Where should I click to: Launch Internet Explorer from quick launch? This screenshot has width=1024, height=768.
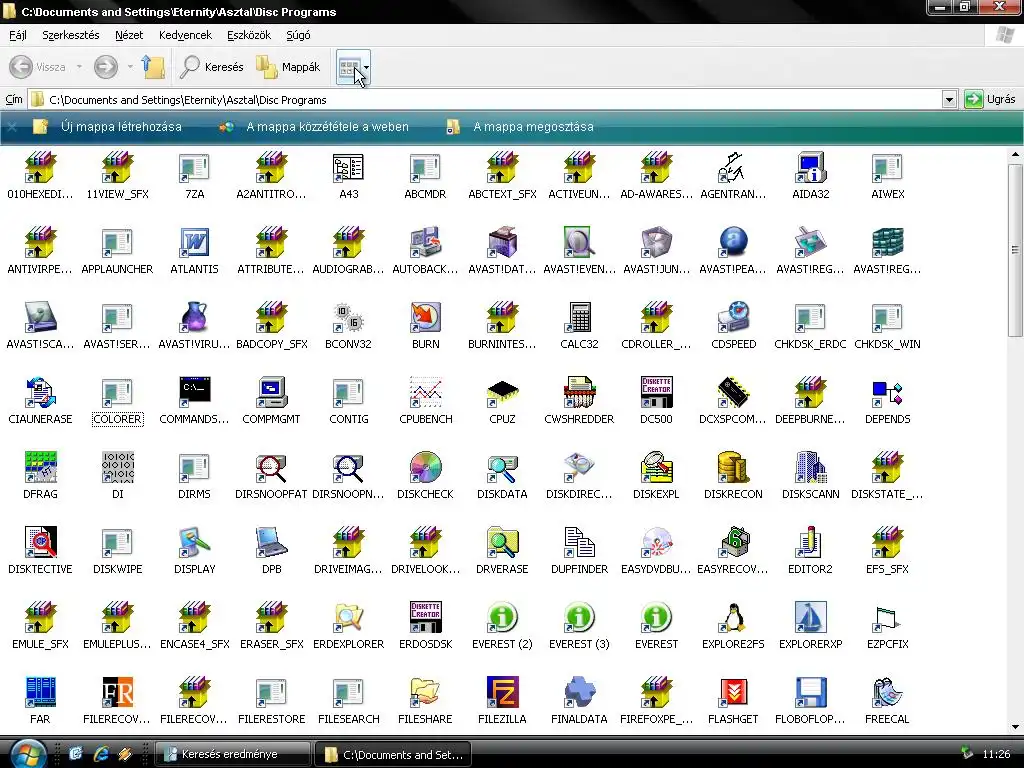(x=101, y=754)
